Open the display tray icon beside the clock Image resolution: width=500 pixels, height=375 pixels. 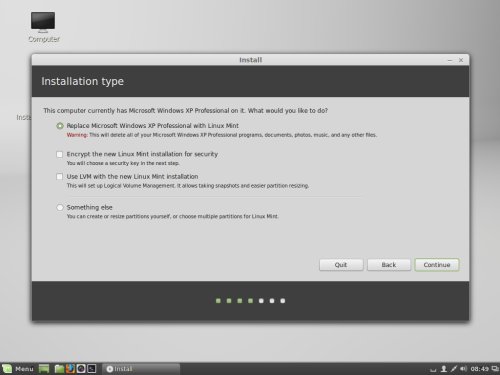(x=495, y=369)
